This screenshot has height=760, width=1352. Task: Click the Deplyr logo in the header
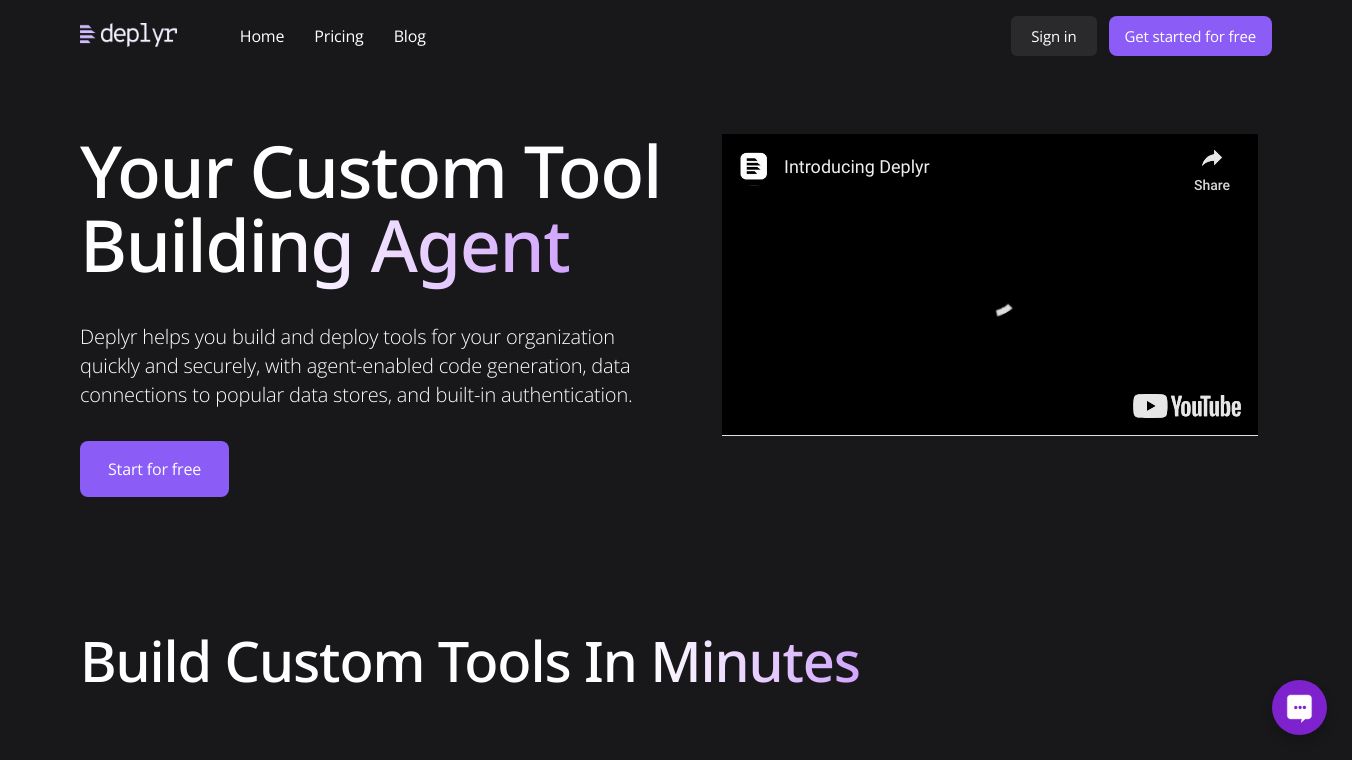click(128, 35)
